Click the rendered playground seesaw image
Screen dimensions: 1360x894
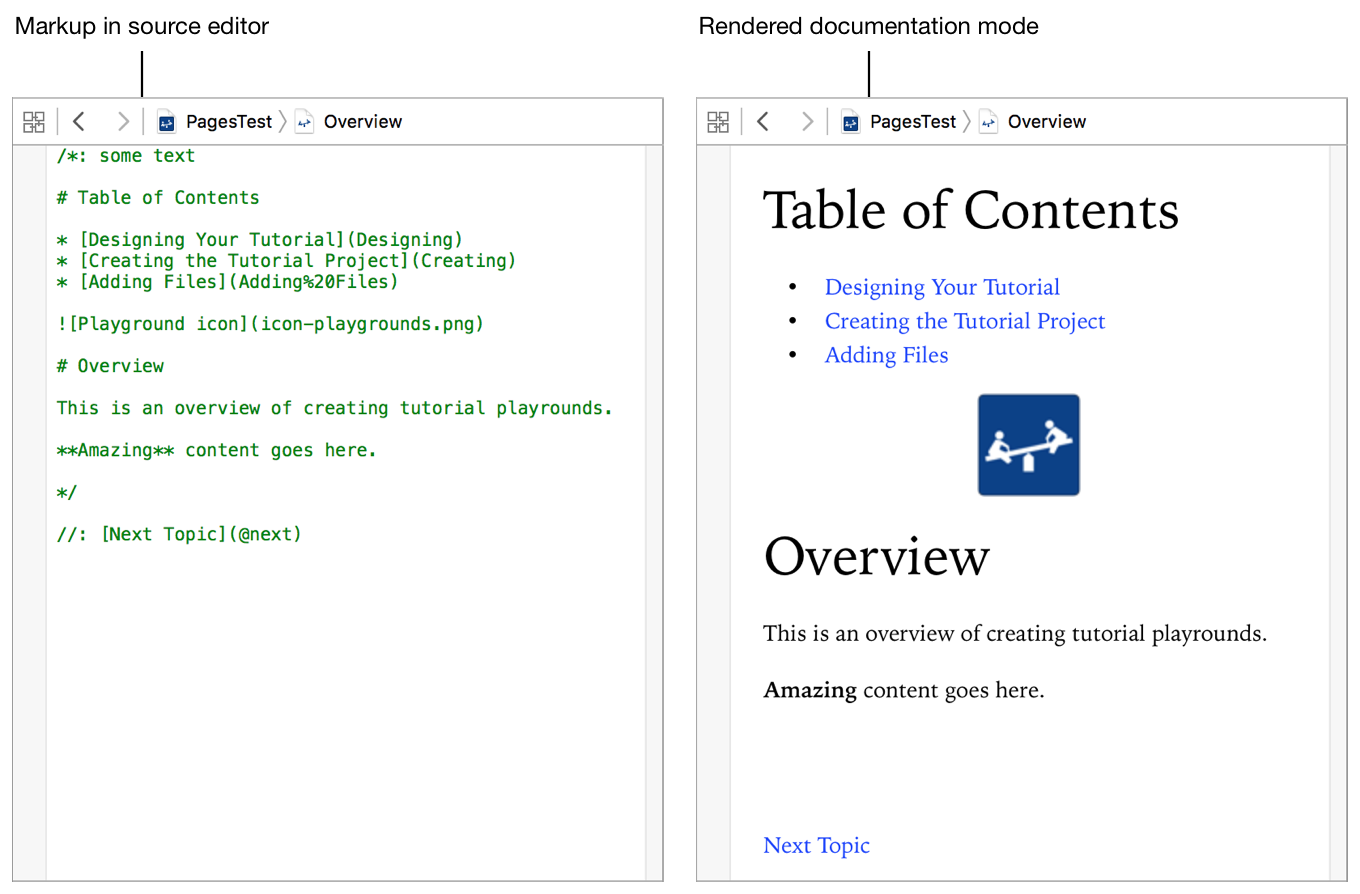click(x=1028, y=445)
